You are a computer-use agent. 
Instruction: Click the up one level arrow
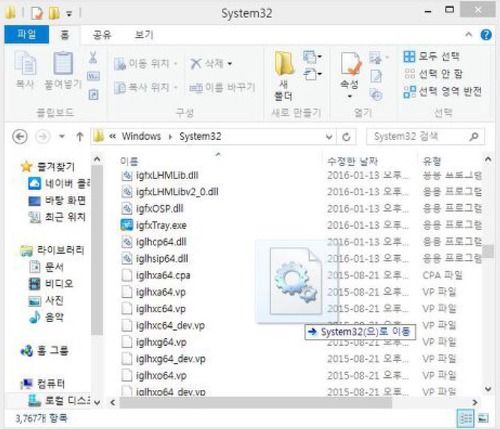[x=79, y=137]
